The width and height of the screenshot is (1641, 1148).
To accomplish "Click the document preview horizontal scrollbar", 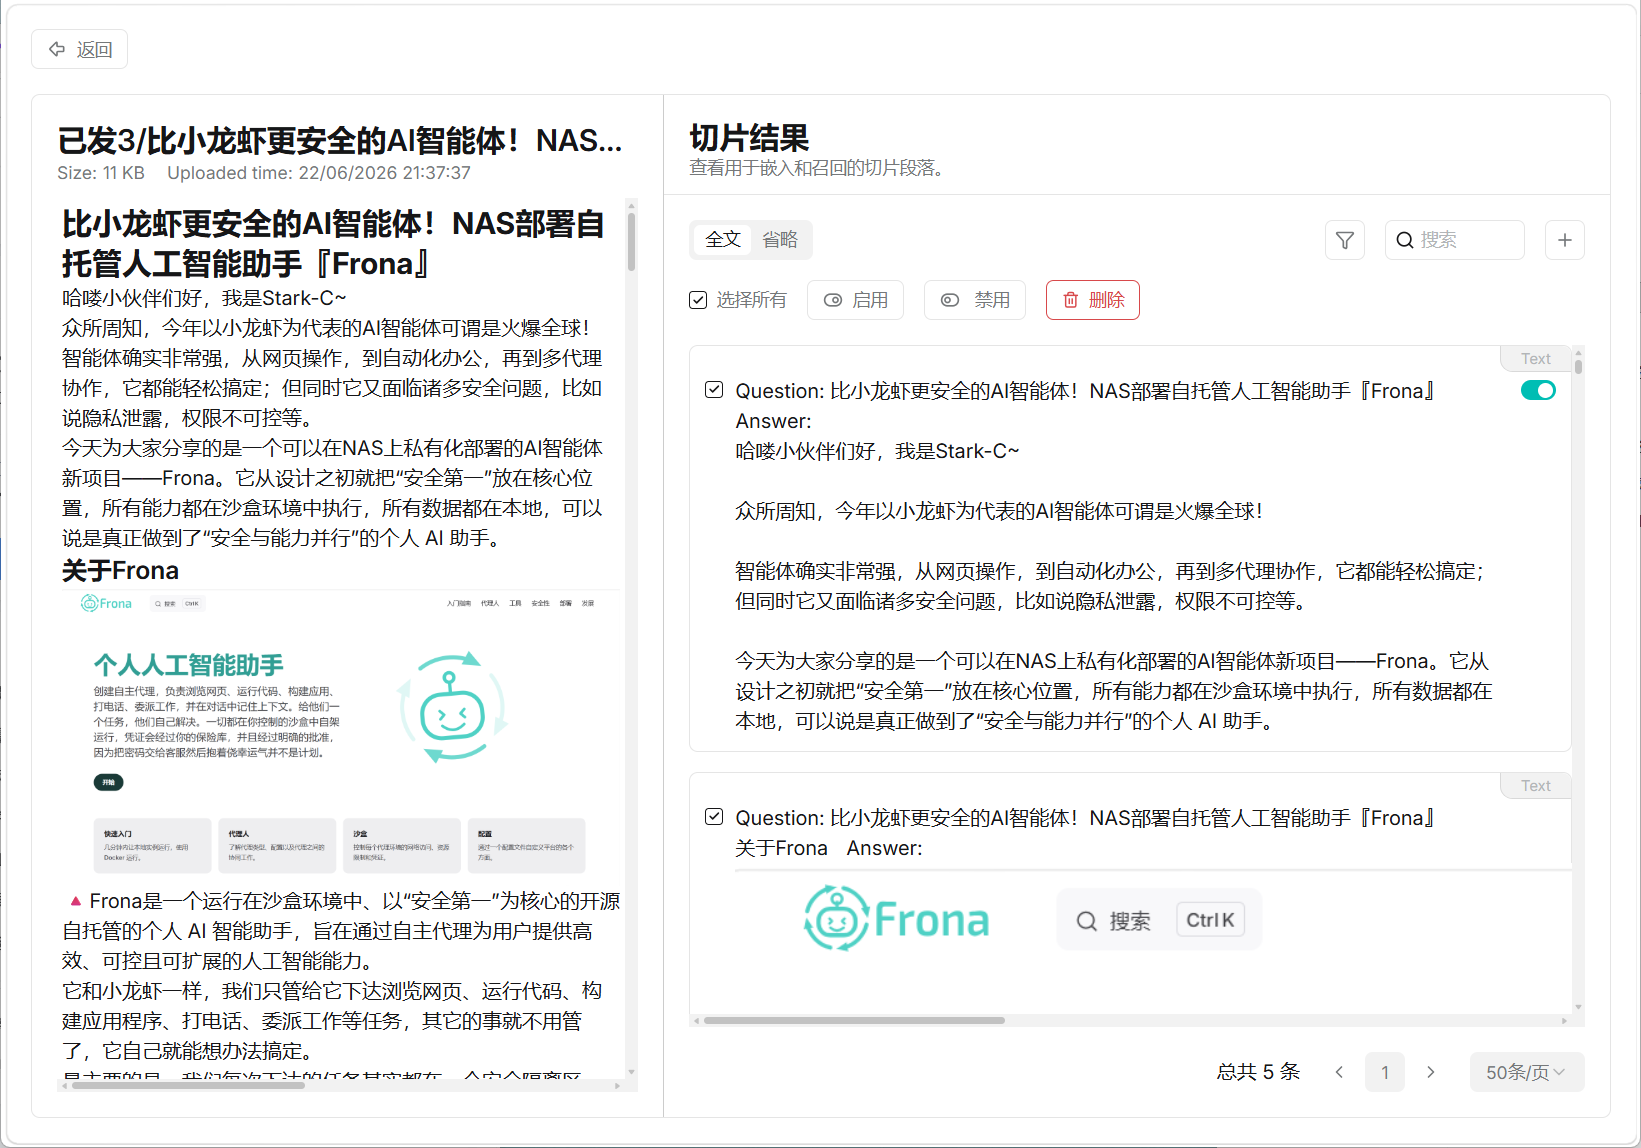I will pyautogui.click(x=188, y=1085).
